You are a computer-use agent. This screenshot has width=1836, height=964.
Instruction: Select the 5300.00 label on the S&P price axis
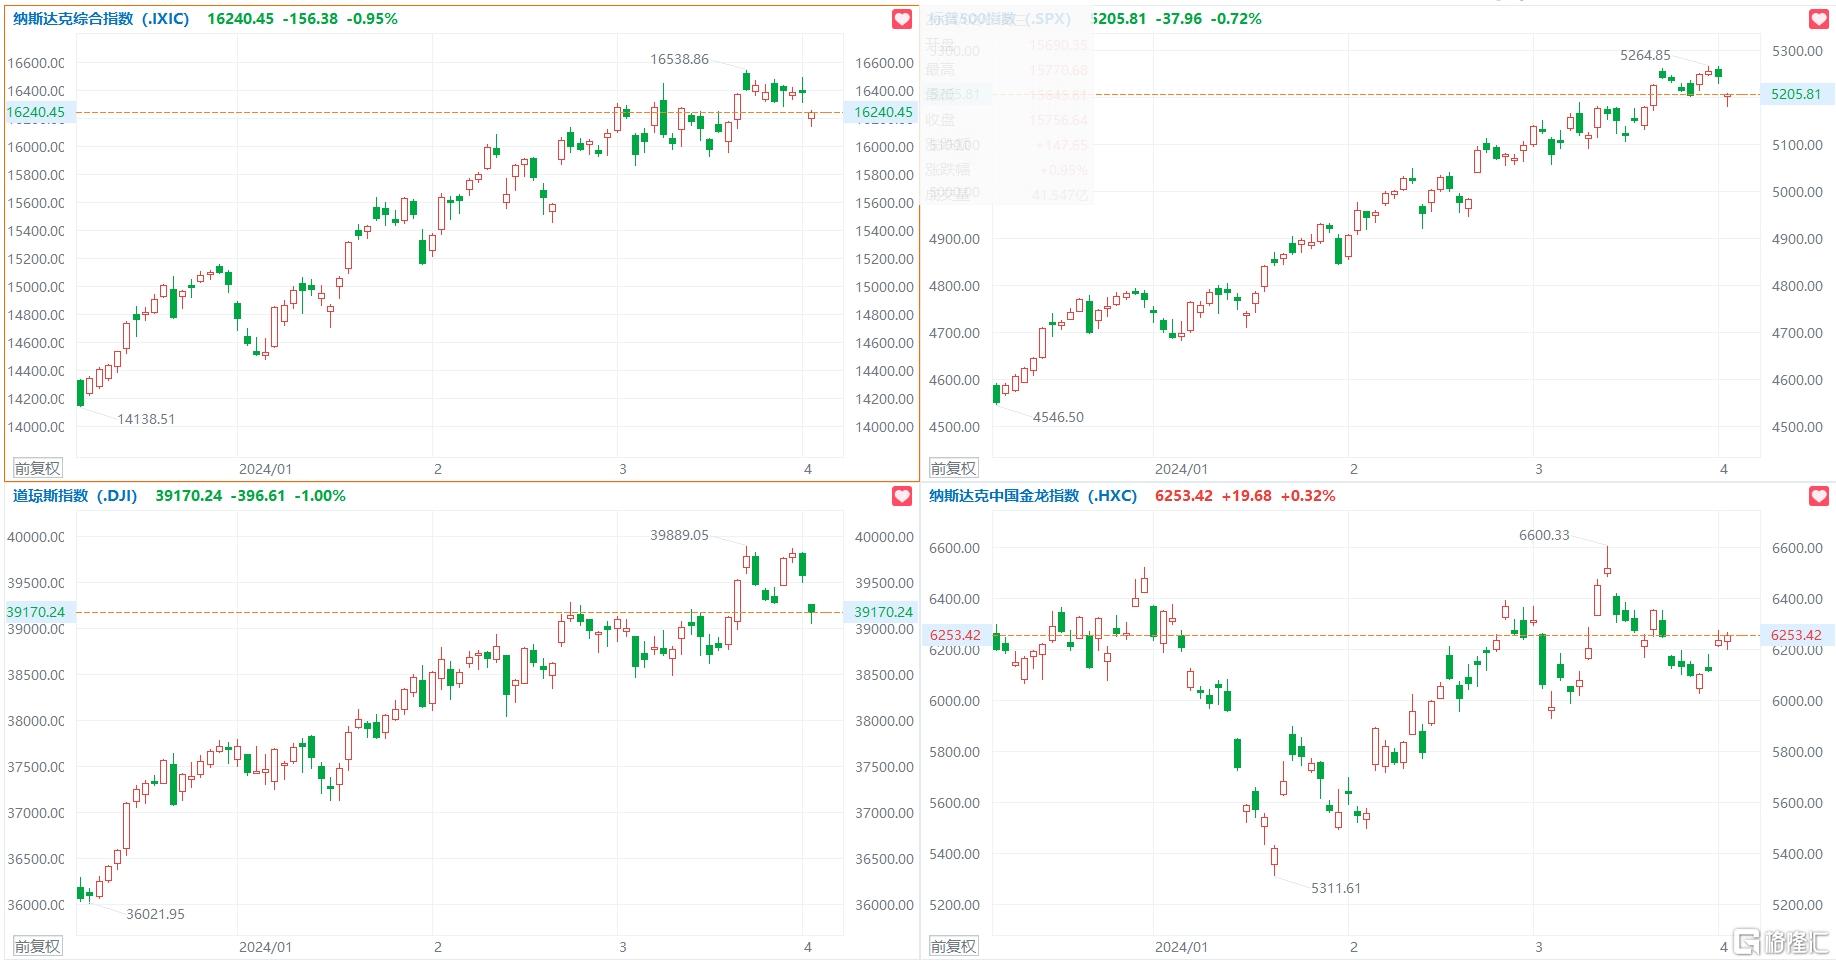pyautogui.click(x=1797, y=51)
